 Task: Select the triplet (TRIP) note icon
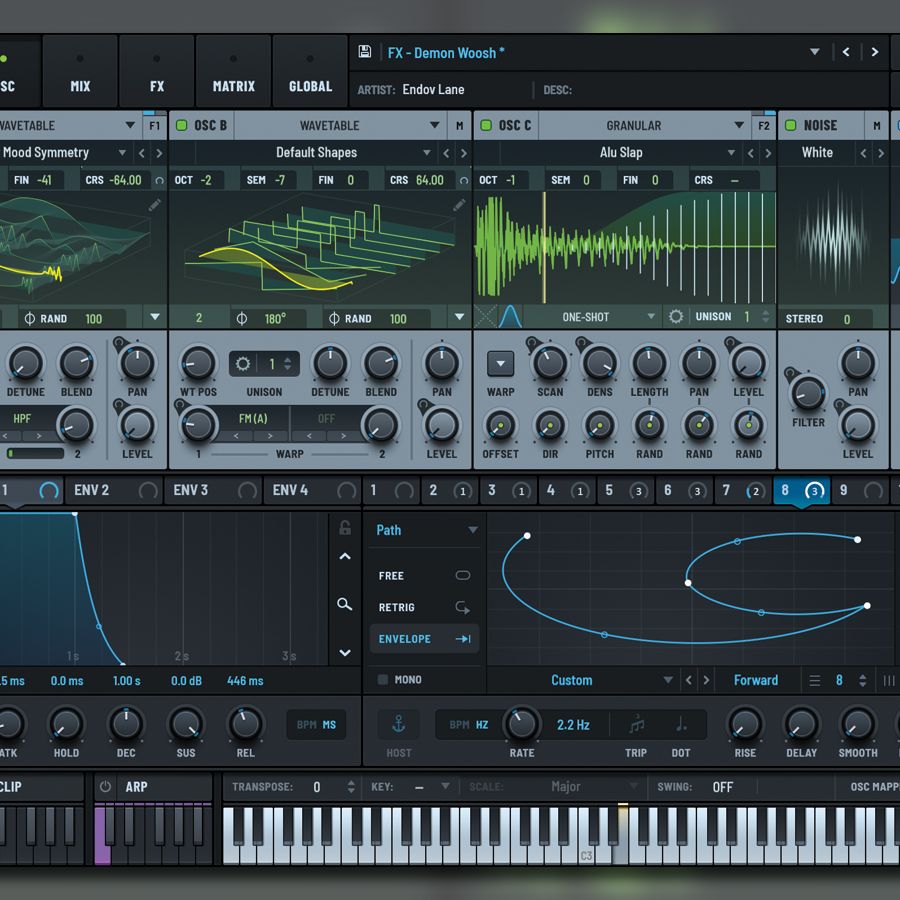(636, 724)
